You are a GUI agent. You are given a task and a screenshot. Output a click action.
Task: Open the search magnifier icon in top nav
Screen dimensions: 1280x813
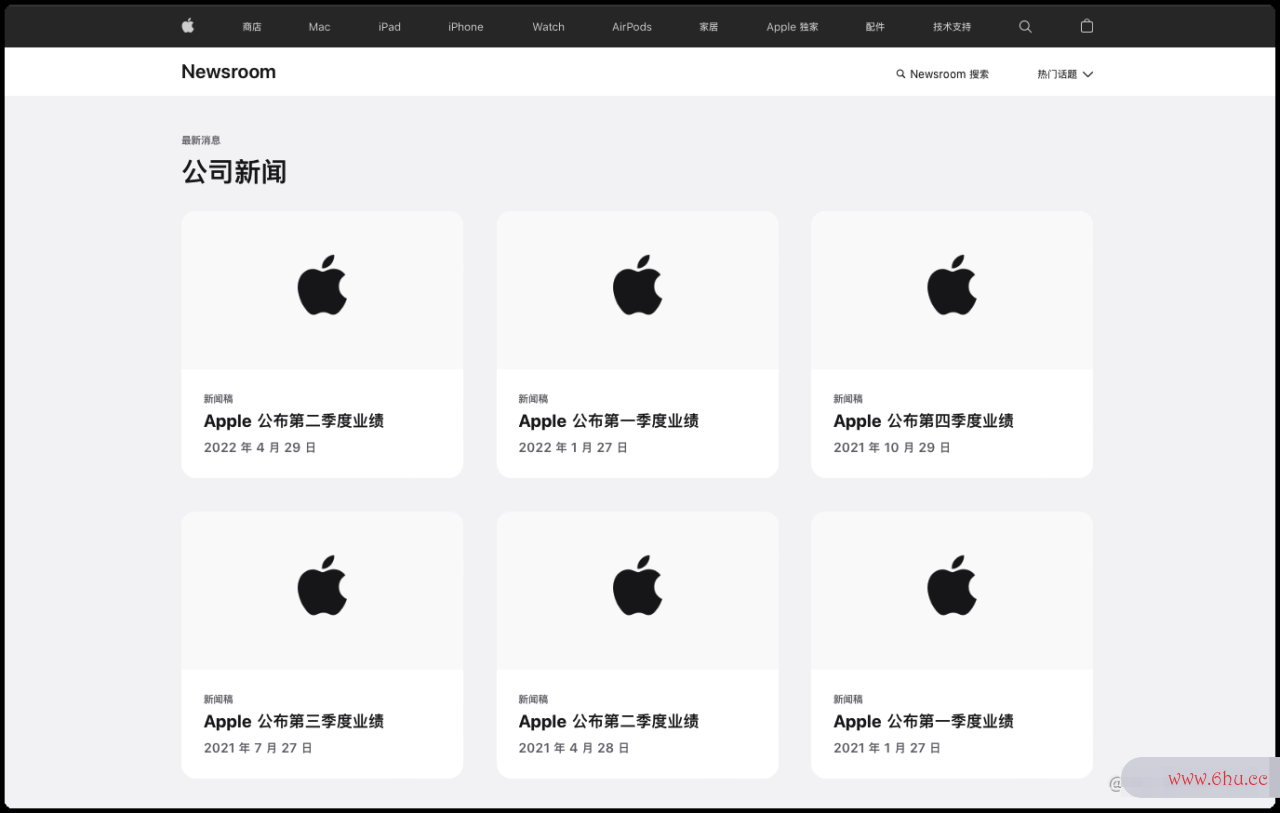(x=1025, y=27)
